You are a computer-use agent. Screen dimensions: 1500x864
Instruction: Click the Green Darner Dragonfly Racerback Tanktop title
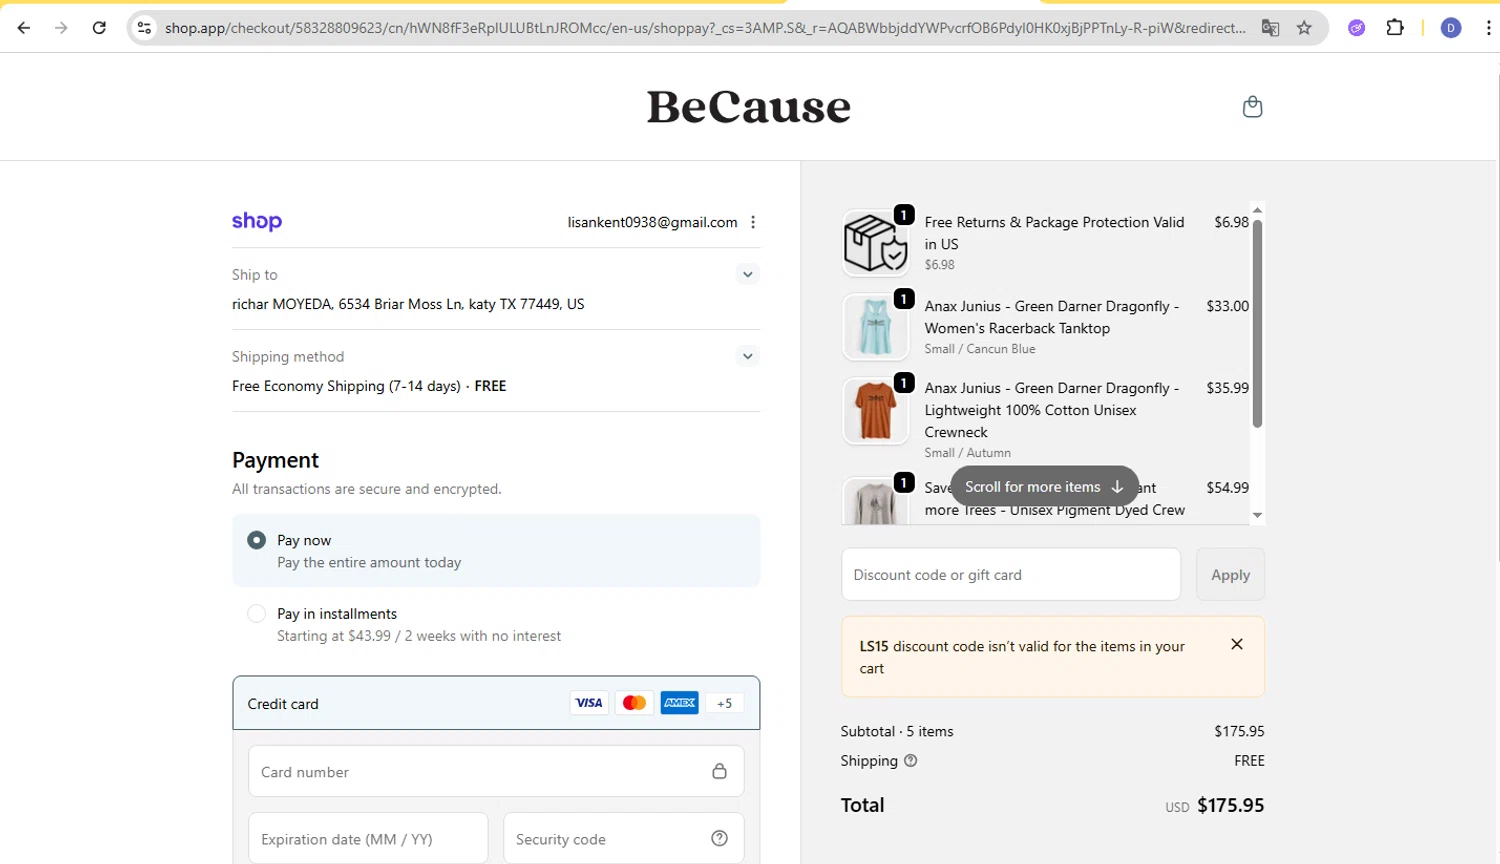click(x=1052, y=317)
